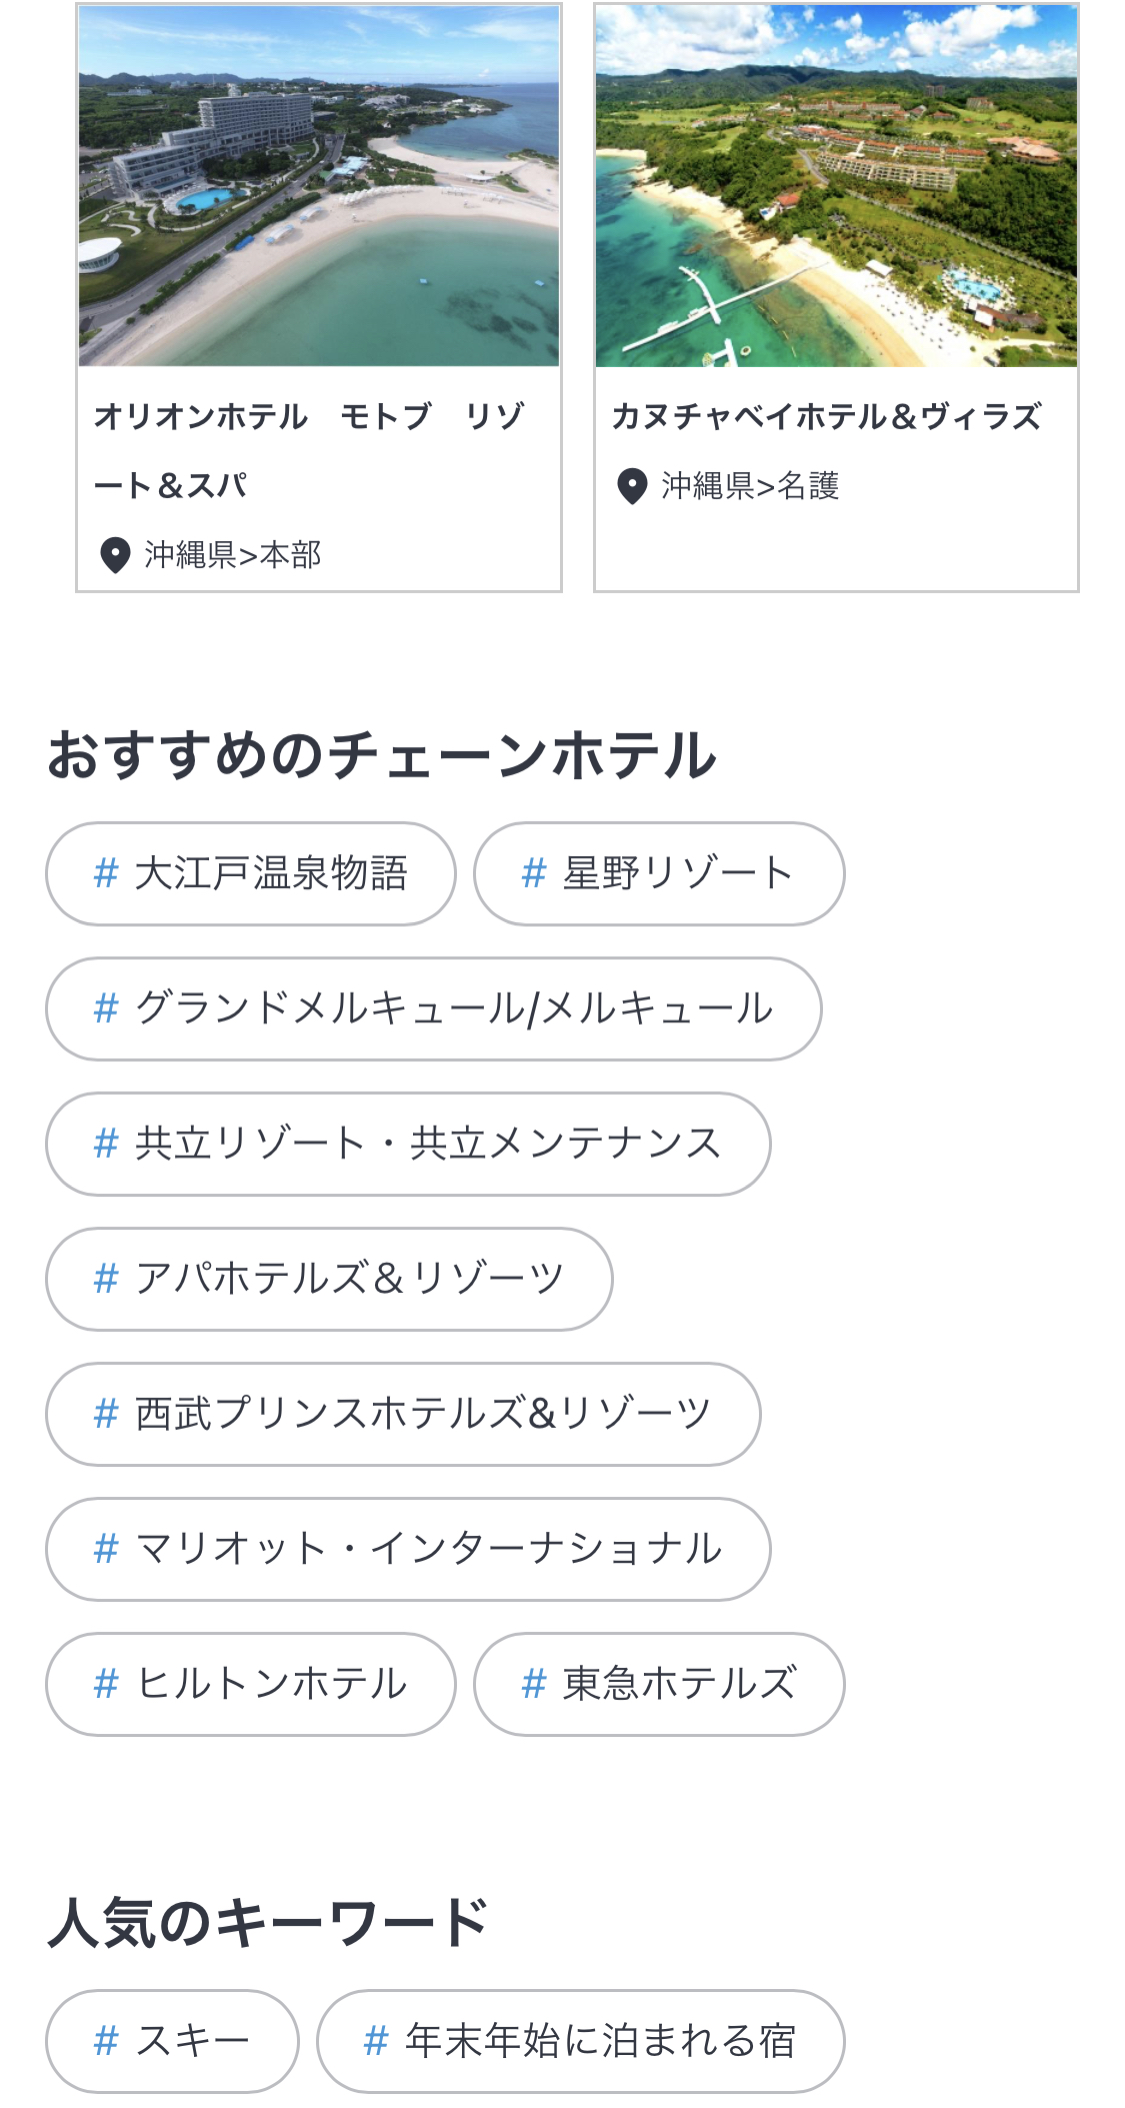The width and height of the screenshot is (1125, 2108).
Task: Open オリオンホテル モトブ リゾート&スパ title link
Action: 308,450
